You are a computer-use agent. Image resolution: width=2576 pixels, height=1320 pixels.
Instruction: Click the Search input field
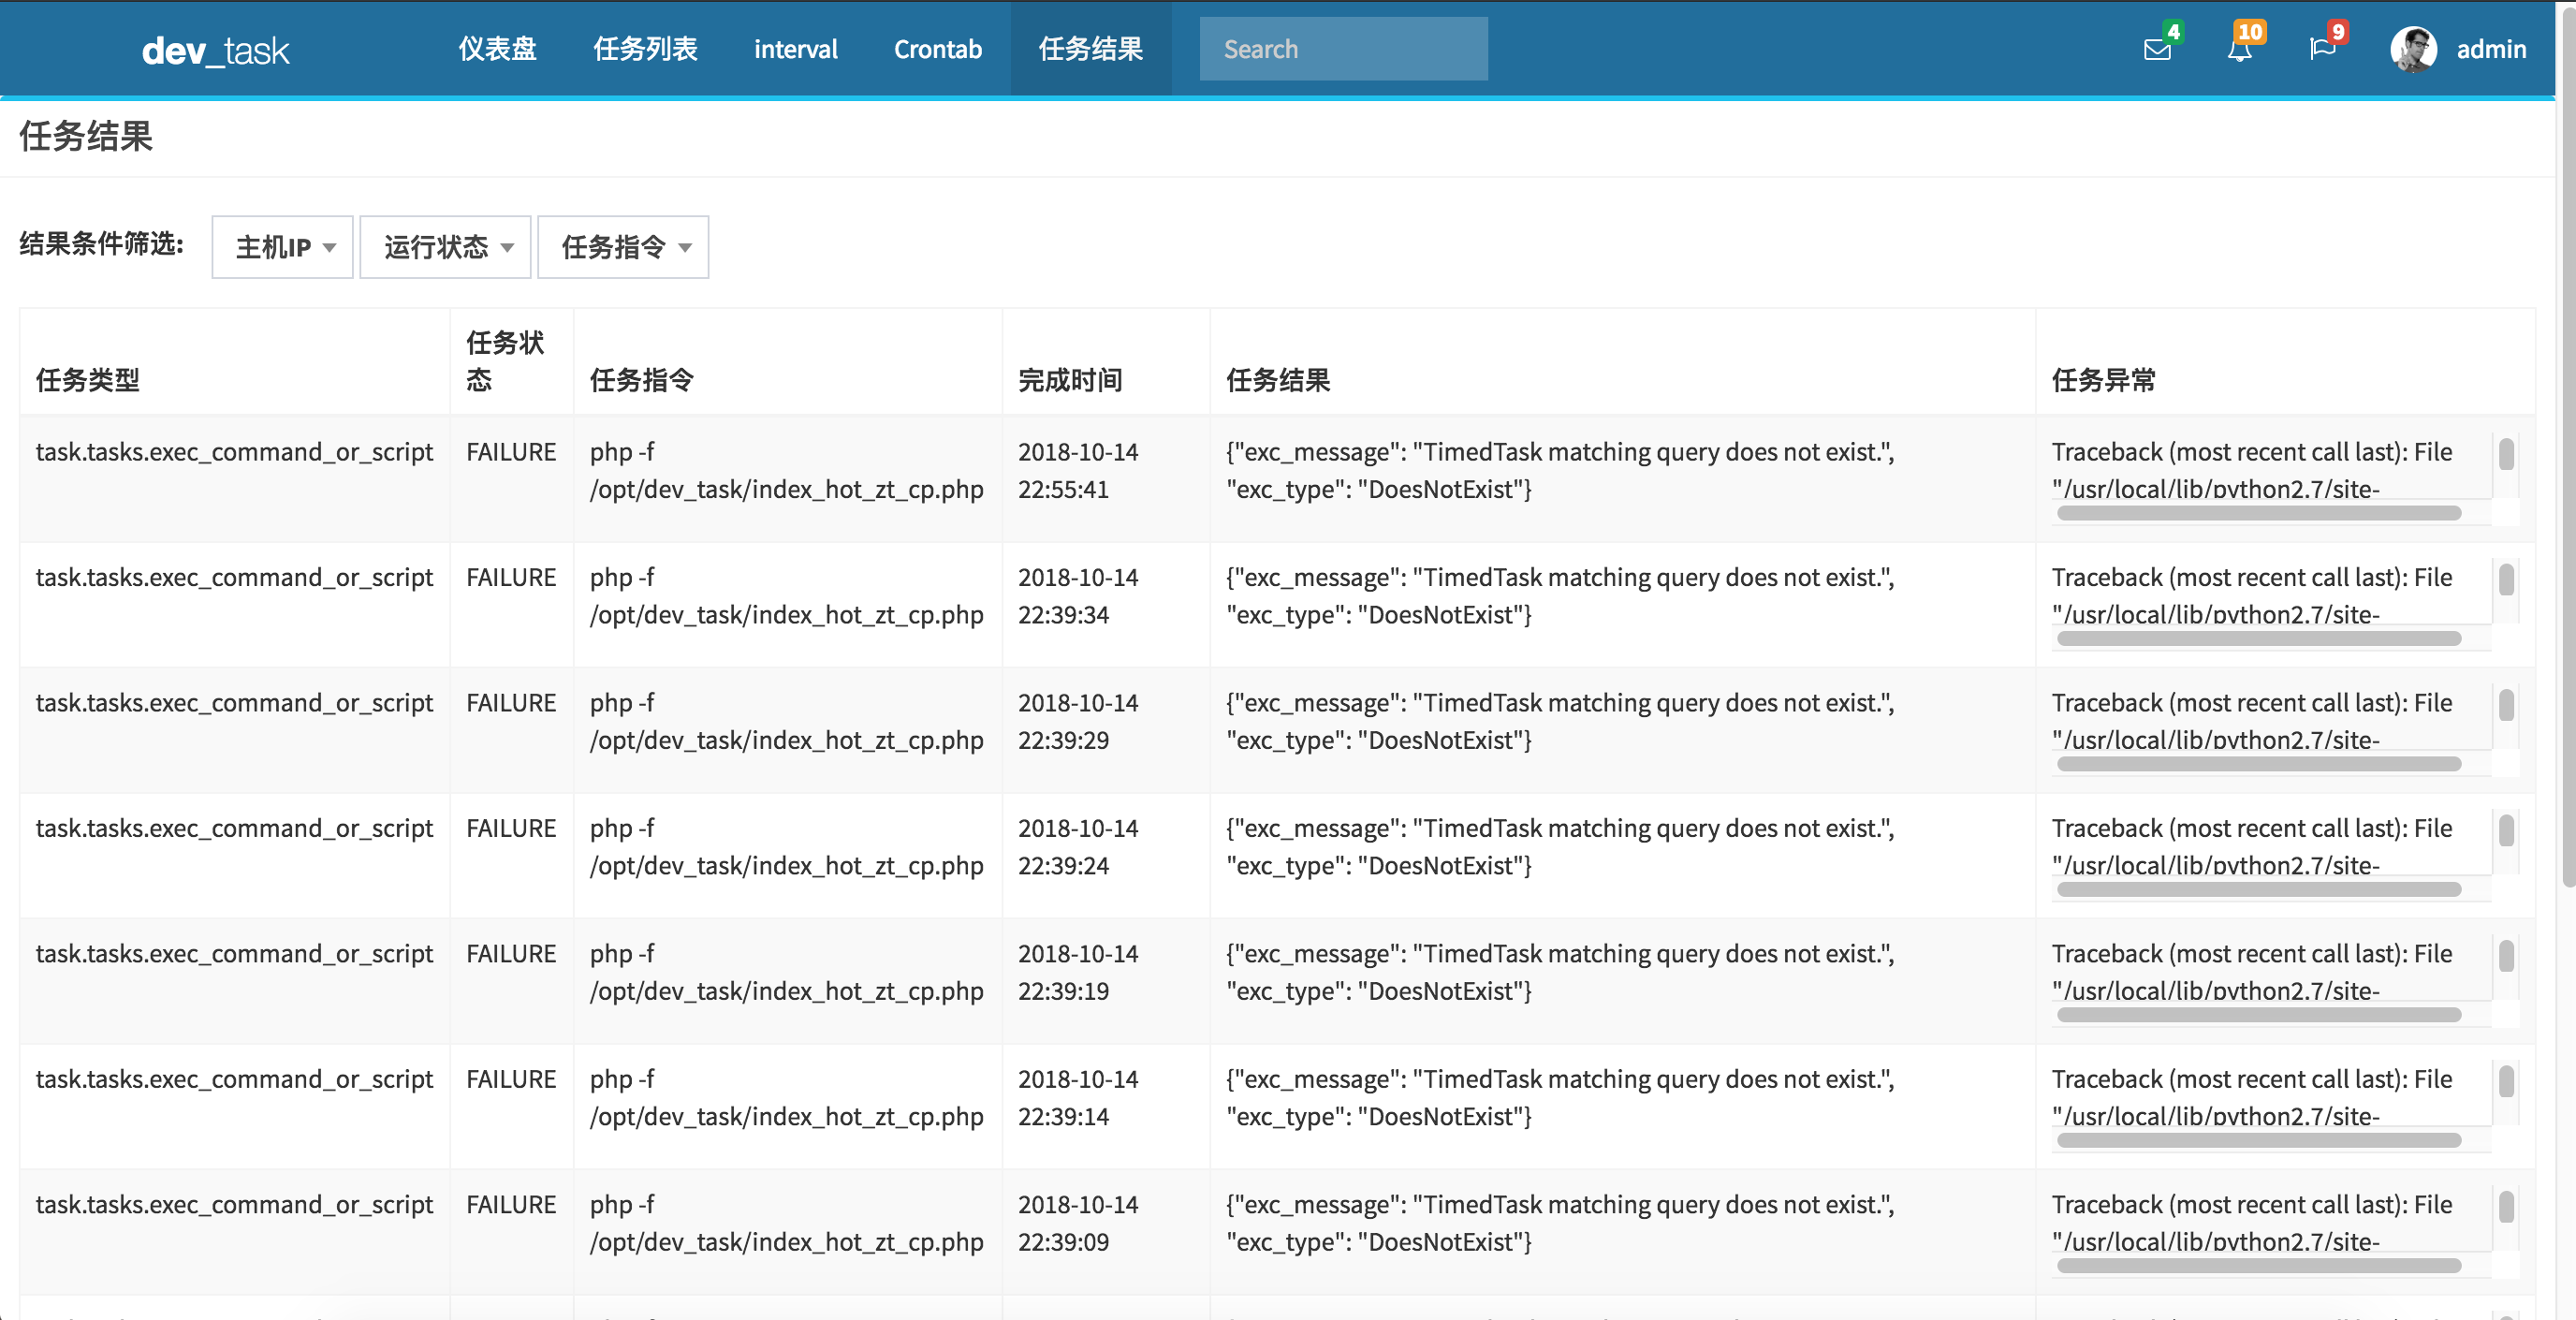(x=1342, y=49)
